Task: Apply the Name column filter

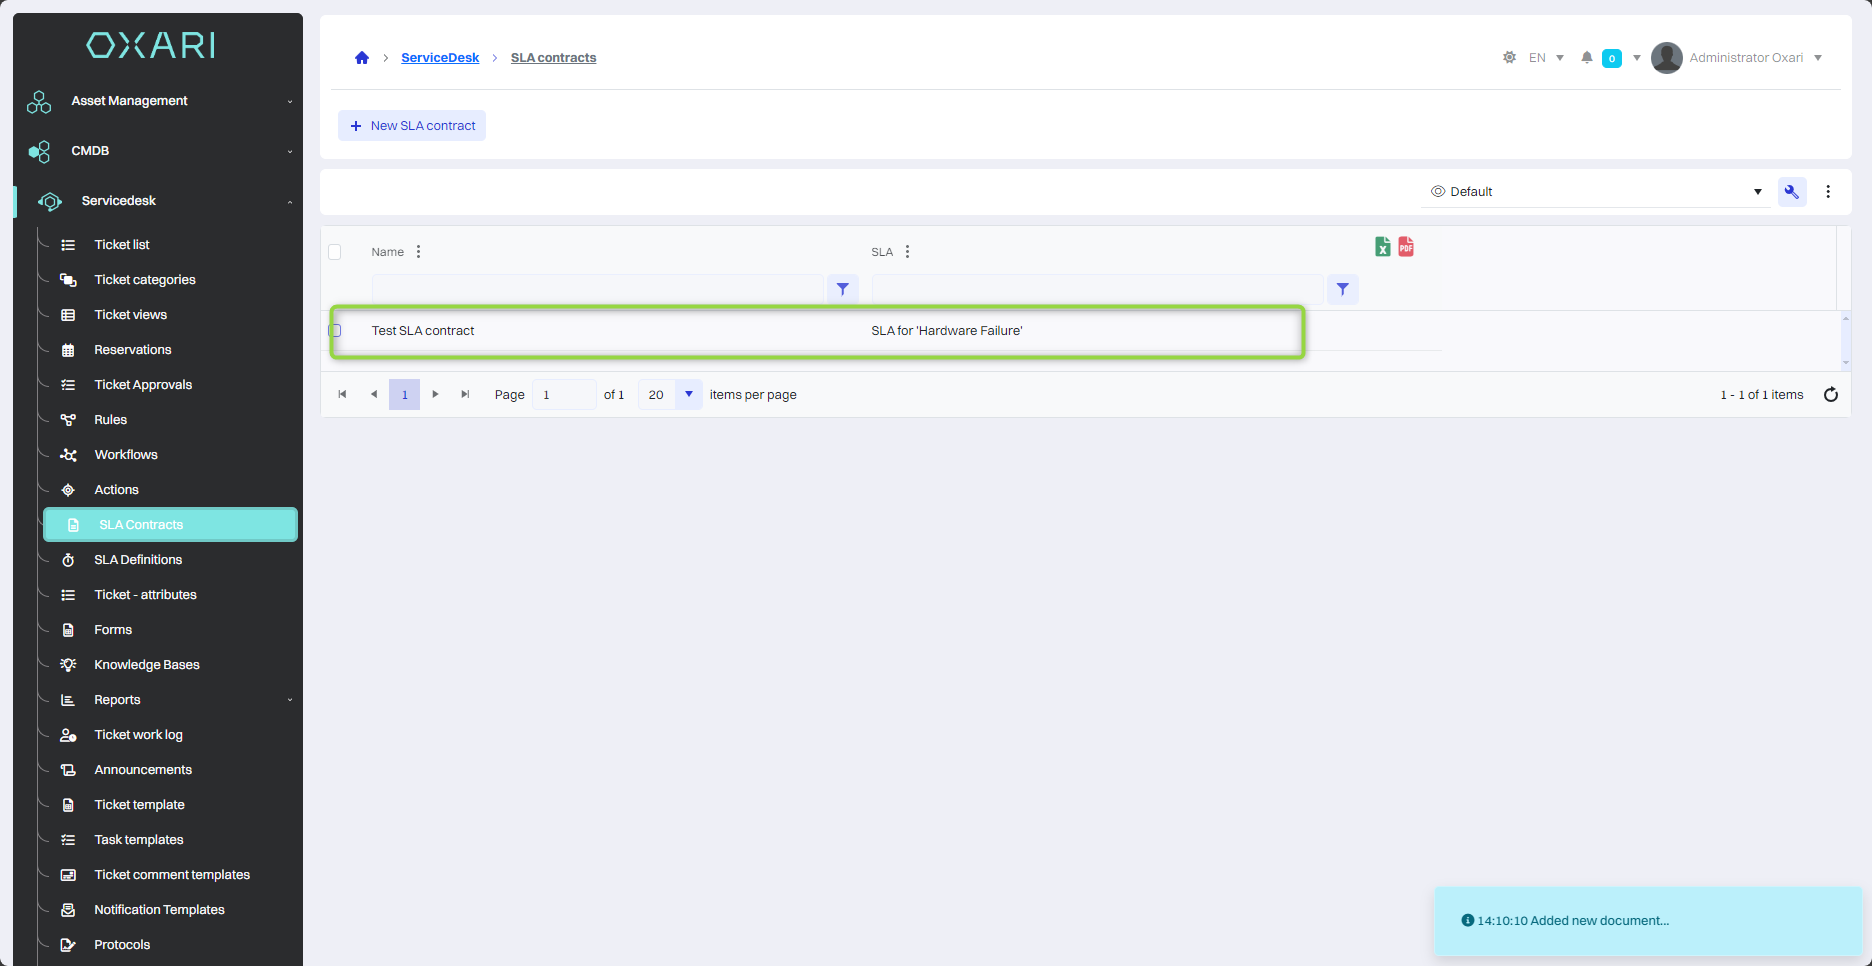Action: pyautogui.click(x=843, y=289)
